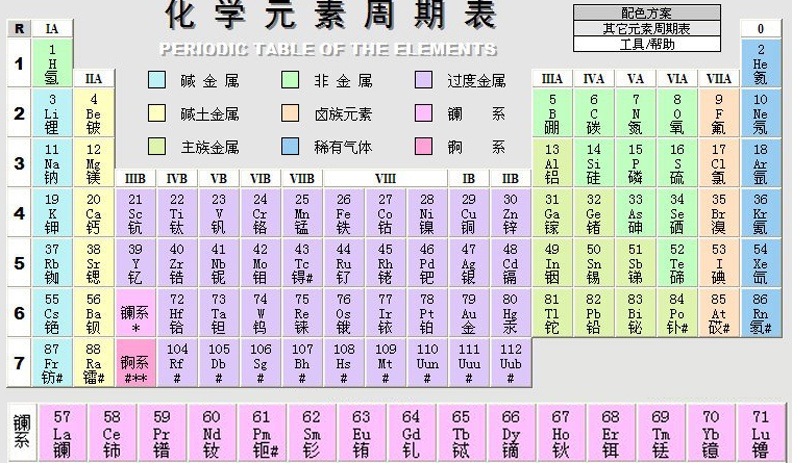The width and height of the screenshot is (792, 463).
Task: Select the Helium (He) element cell
Action: tap(760, 63)
